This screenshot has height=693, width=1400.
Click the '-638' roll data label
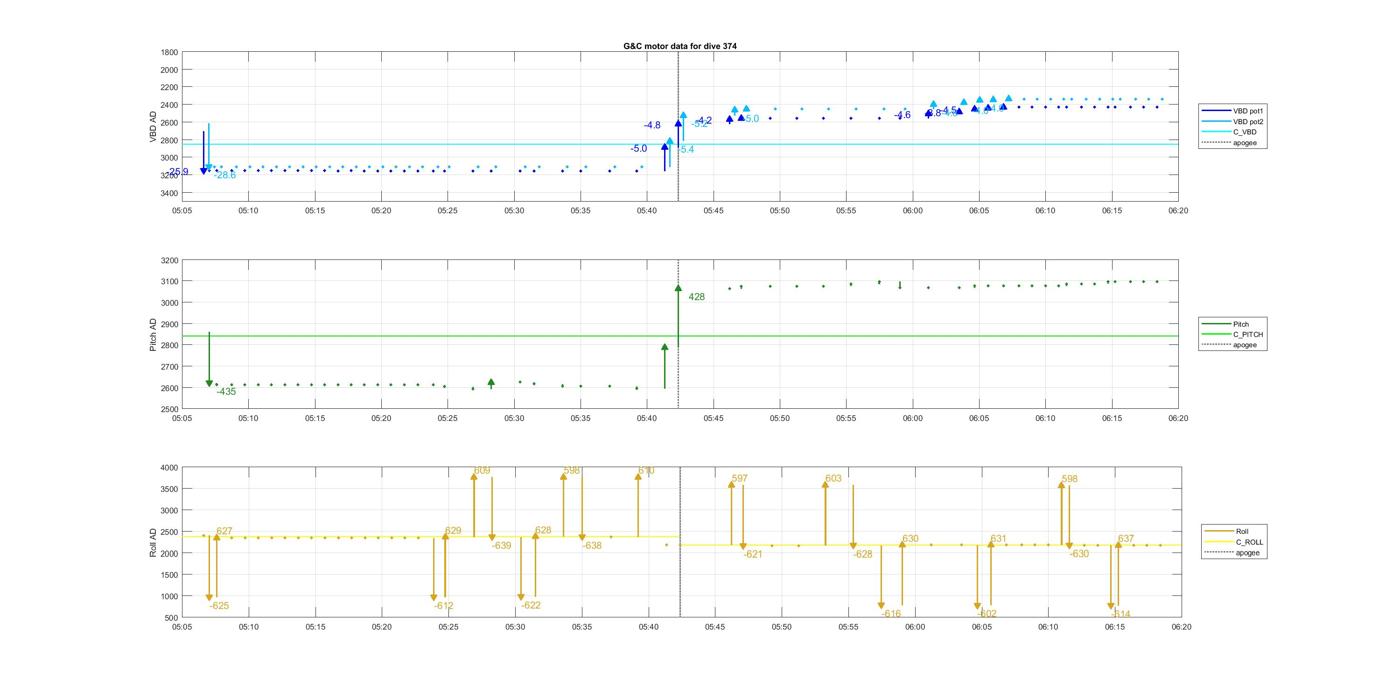point(592,545)
